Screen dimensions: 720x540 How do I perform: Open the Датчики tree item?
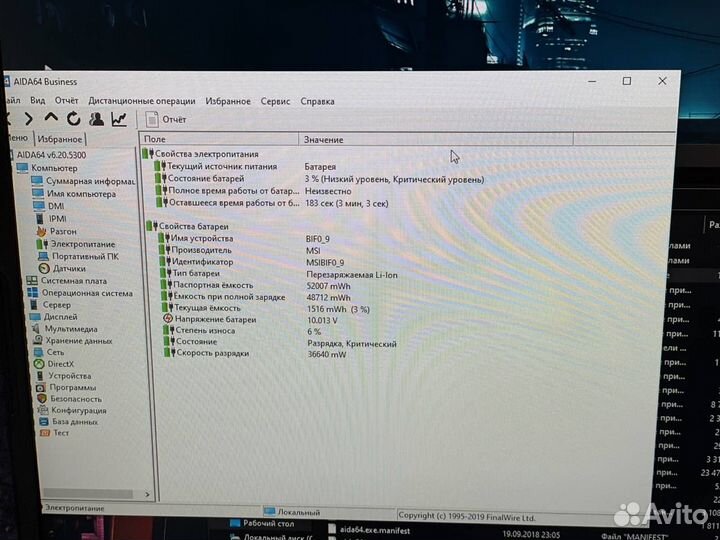[69, 268]
